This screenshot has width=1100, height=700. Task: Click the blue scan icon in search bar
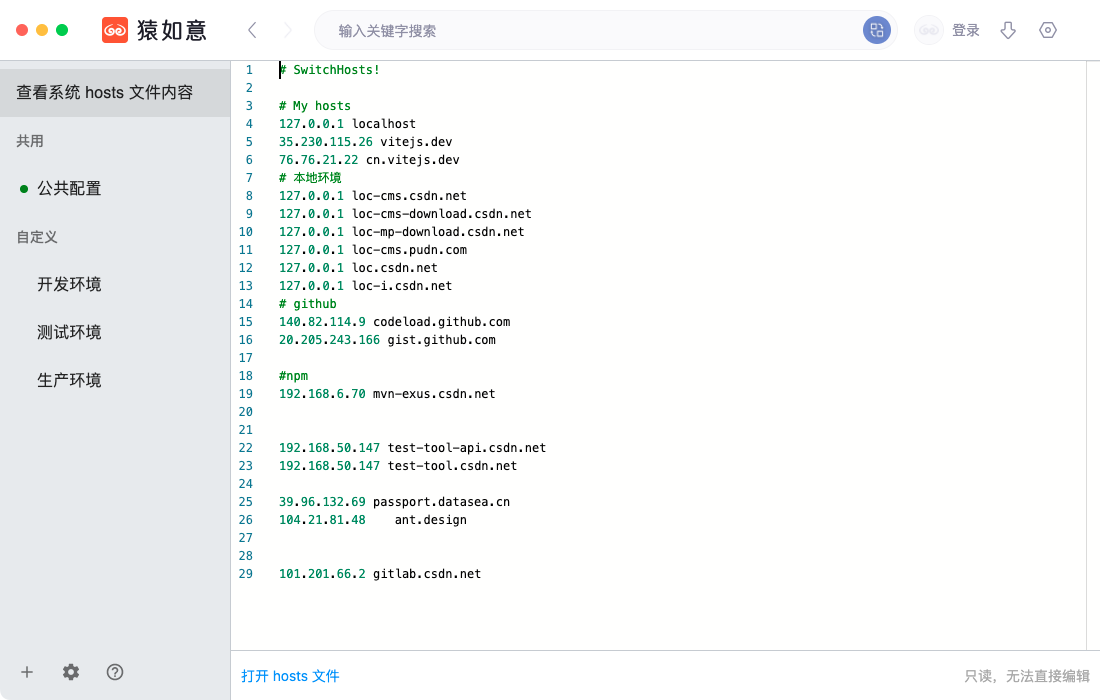(876, 30)
